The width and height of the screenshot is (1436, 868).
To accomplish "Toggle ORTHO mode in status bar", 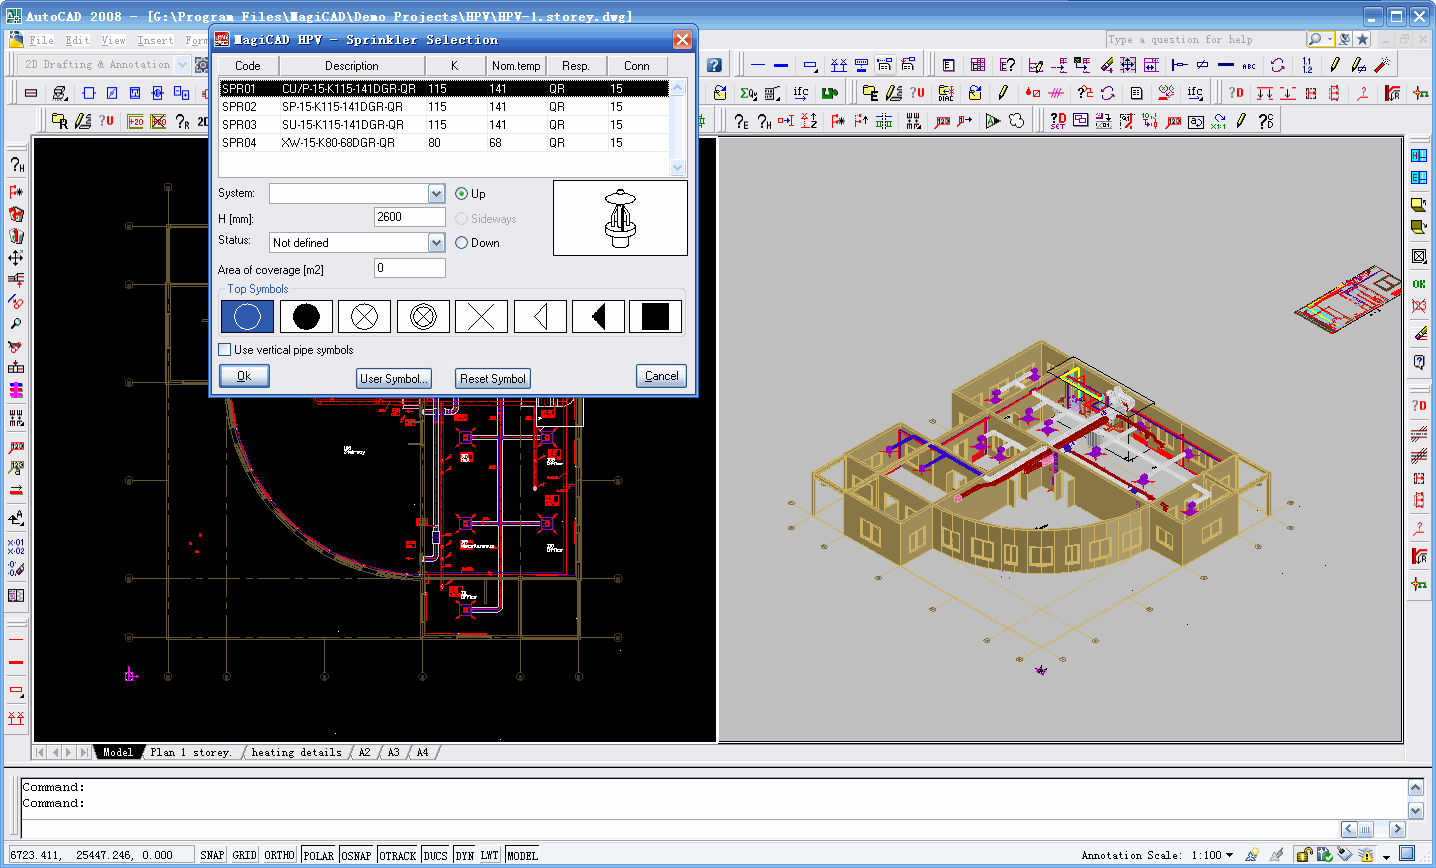I will [x=279, y=855].
